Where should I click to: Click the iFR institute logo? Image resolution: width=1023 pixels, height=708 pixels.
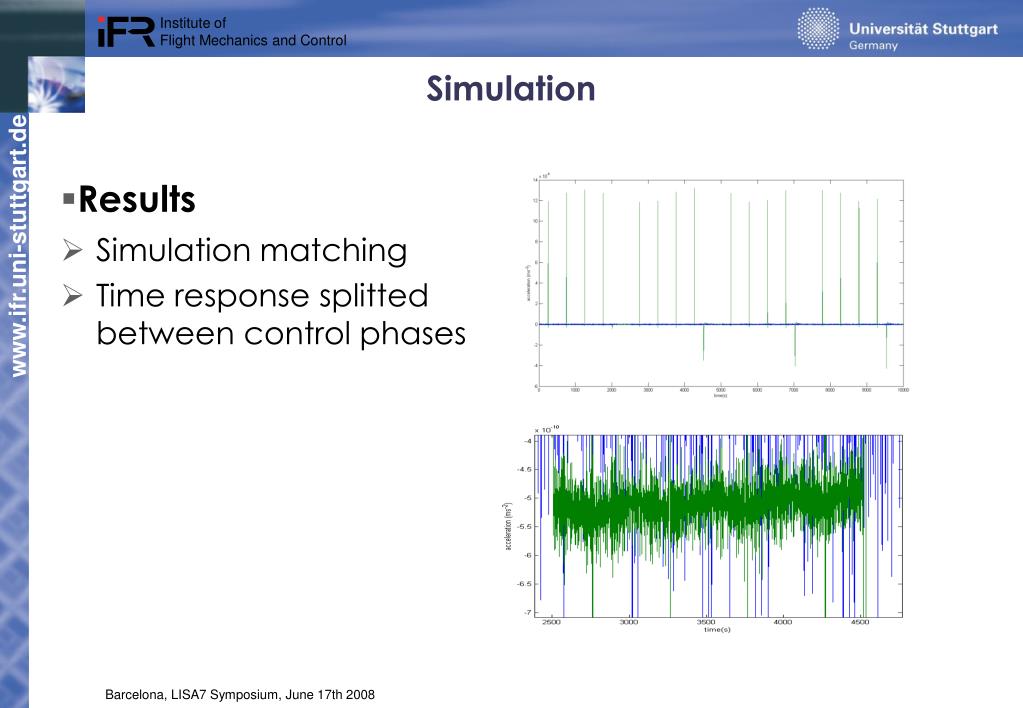[x=126, y=31]
